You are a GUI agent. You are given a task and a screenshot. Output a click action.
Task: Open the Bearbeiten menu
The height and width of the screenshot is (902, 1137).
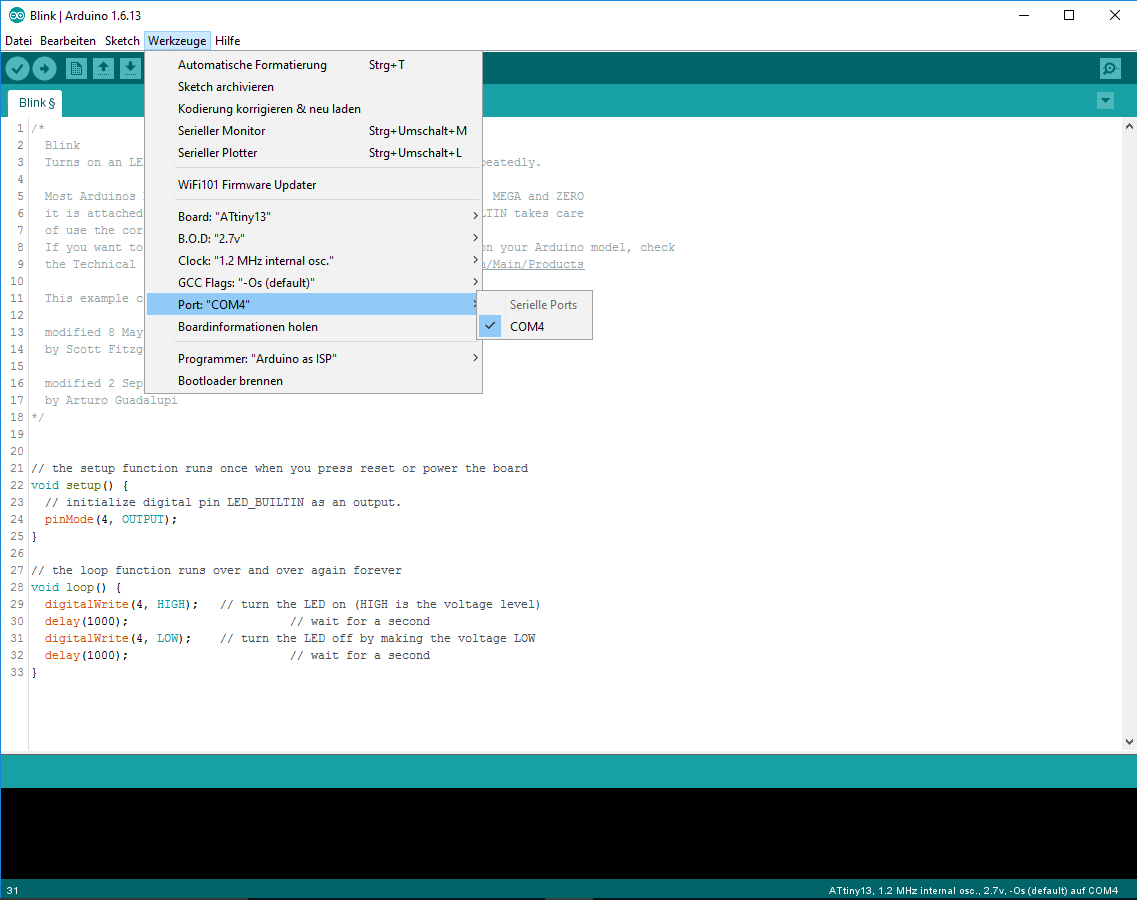click(x=67, y=41)
